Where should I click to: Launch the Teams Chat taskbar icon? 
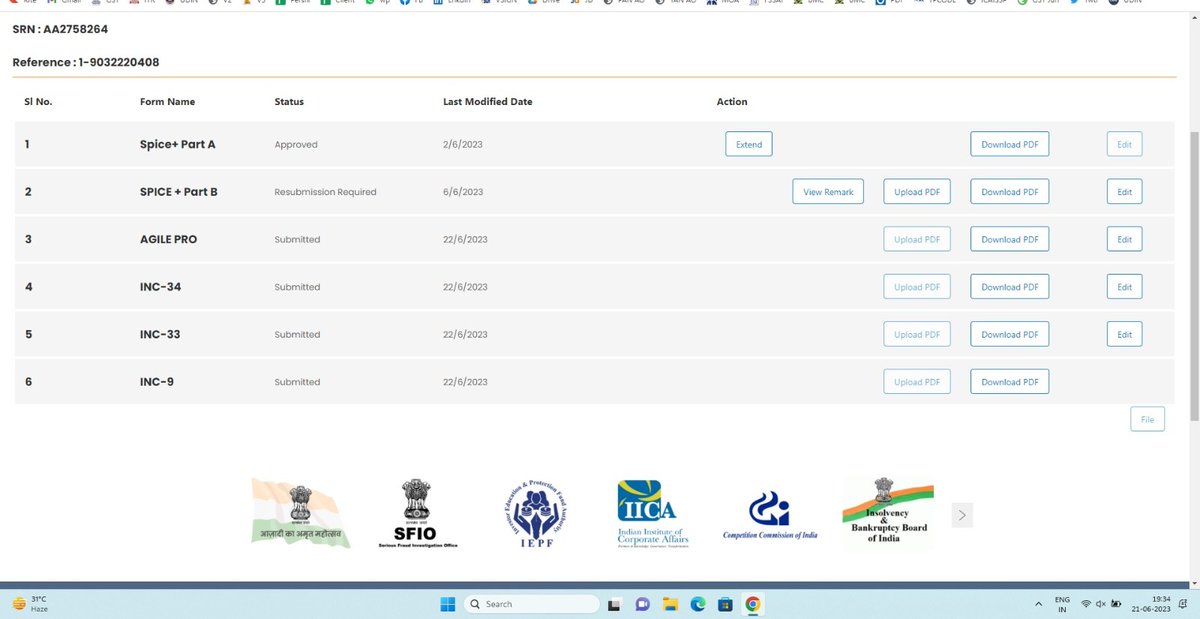pyautogui.click(x=643, y=604)
